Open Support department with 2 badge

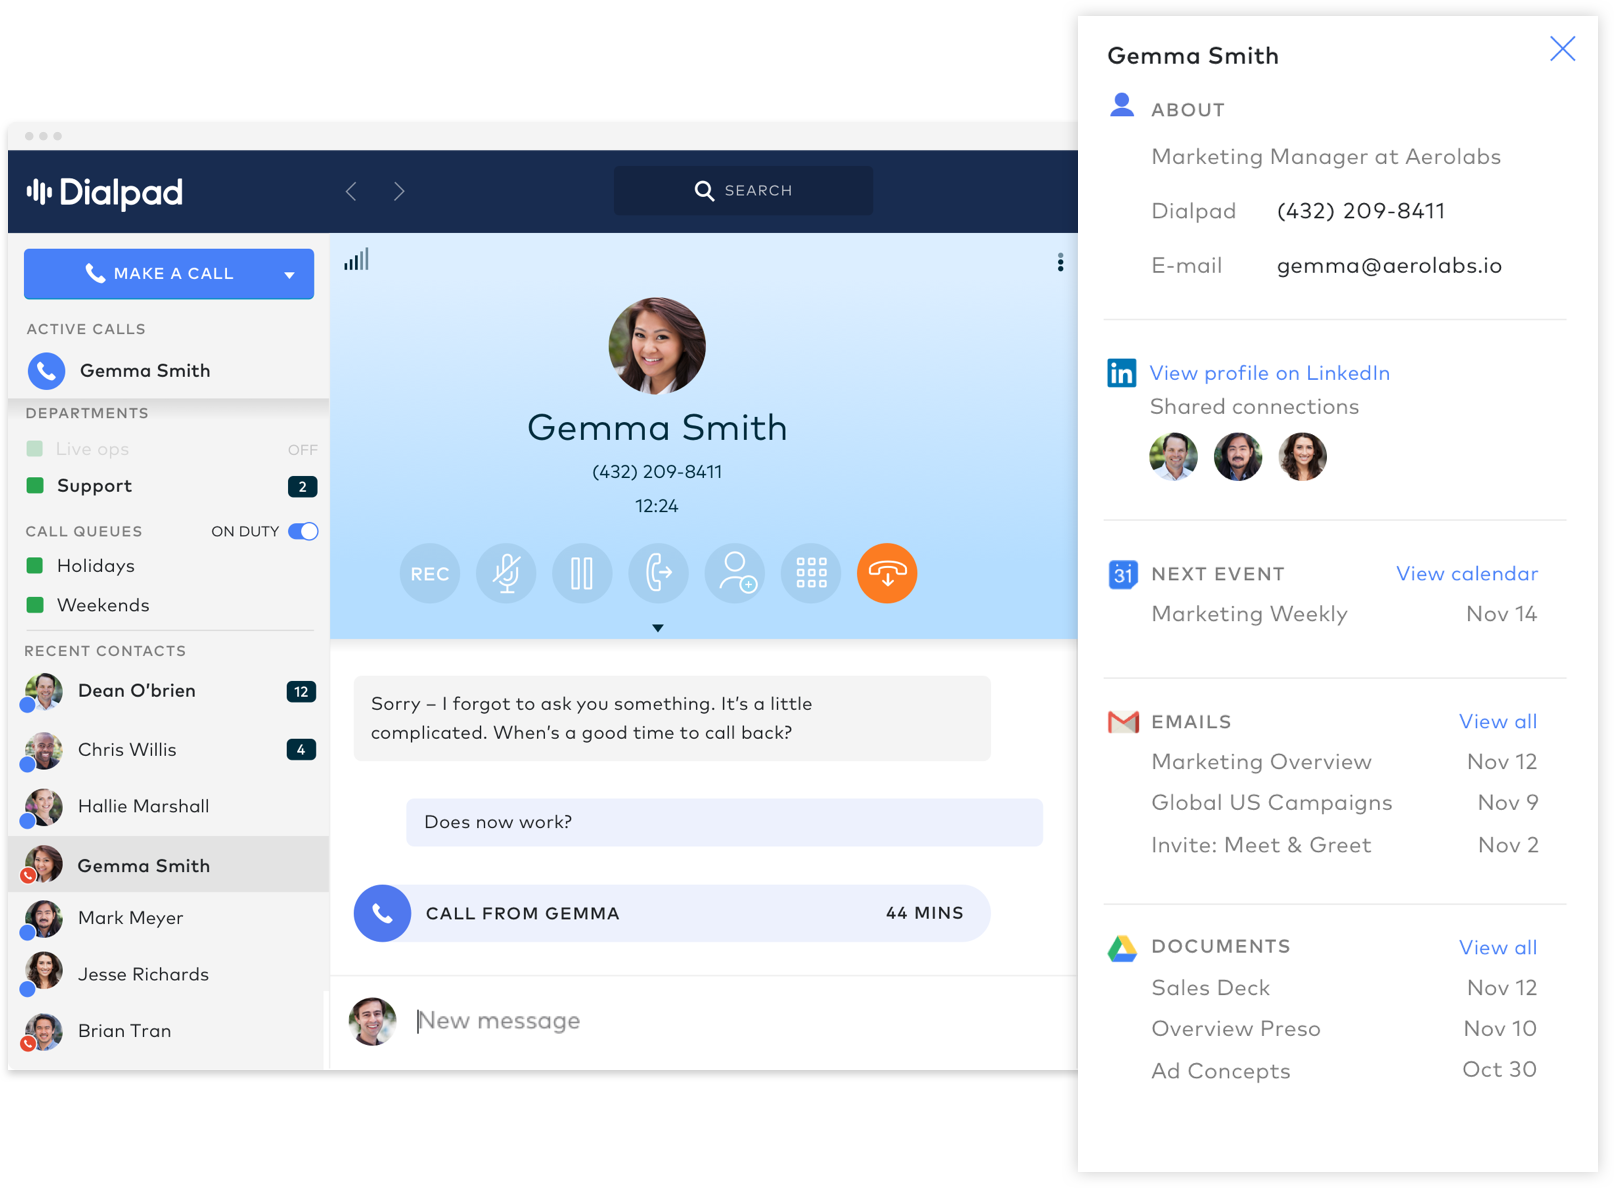(x=168, y=486)
